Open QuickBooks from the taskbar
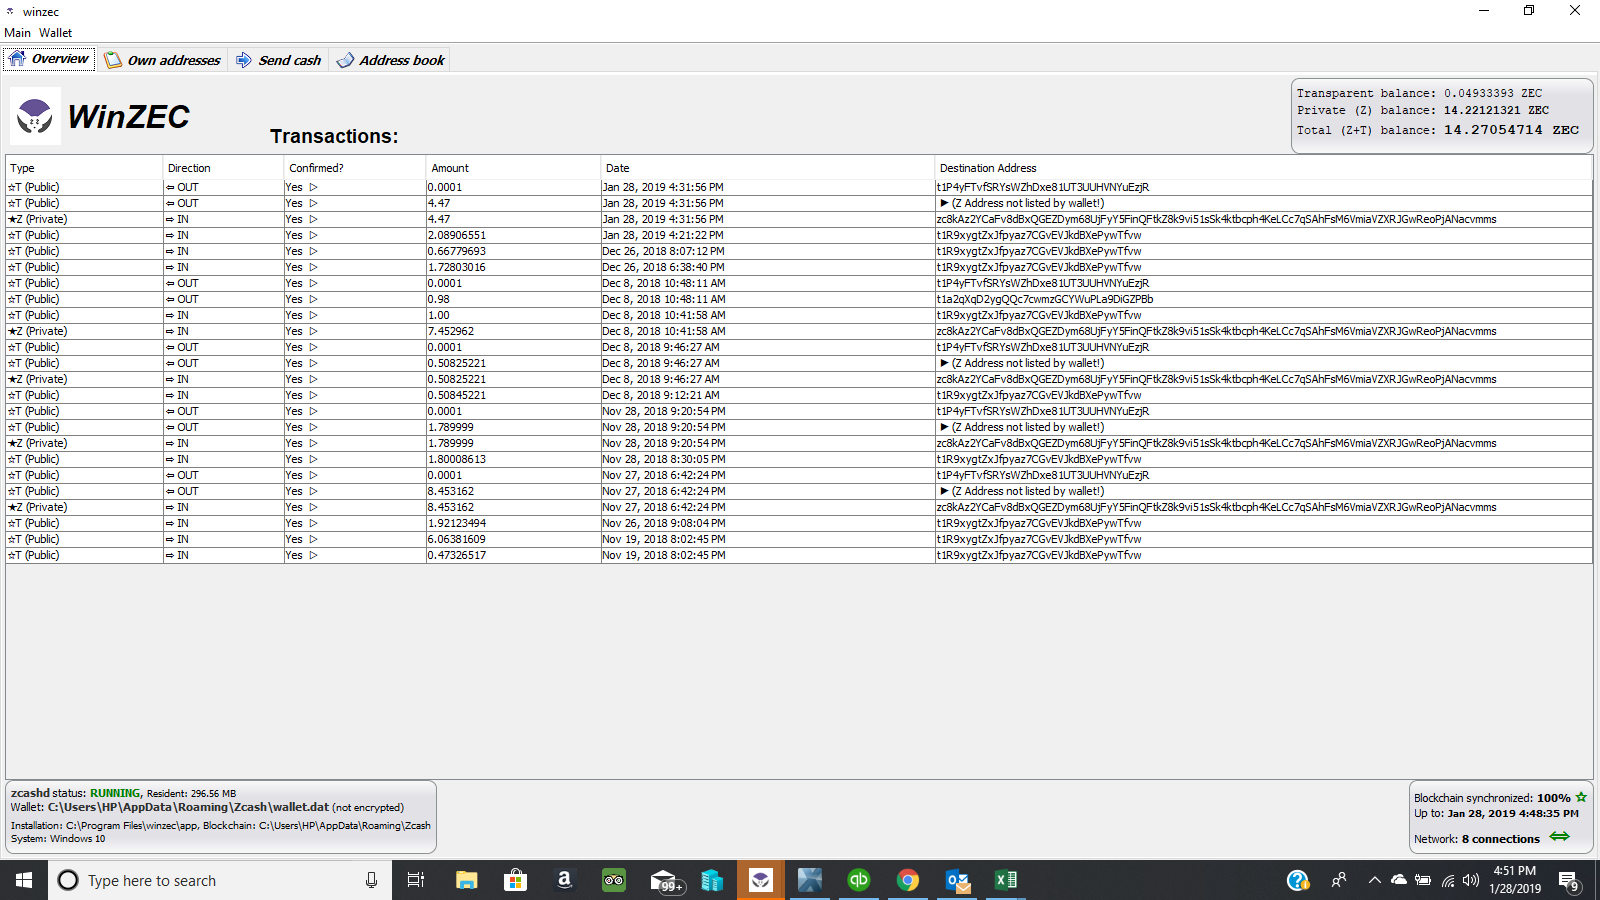 tap(859, 880)
